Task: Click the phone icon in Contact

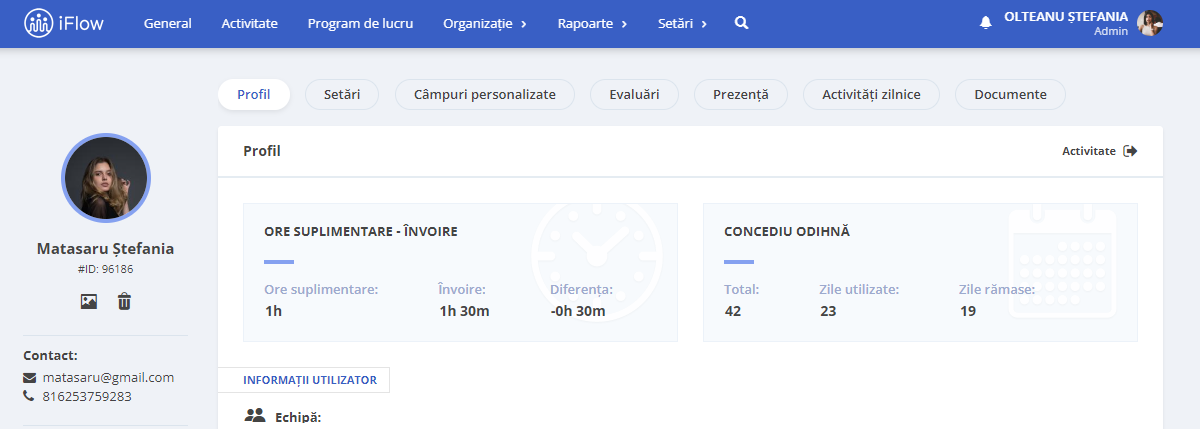Action: (28, 396)
